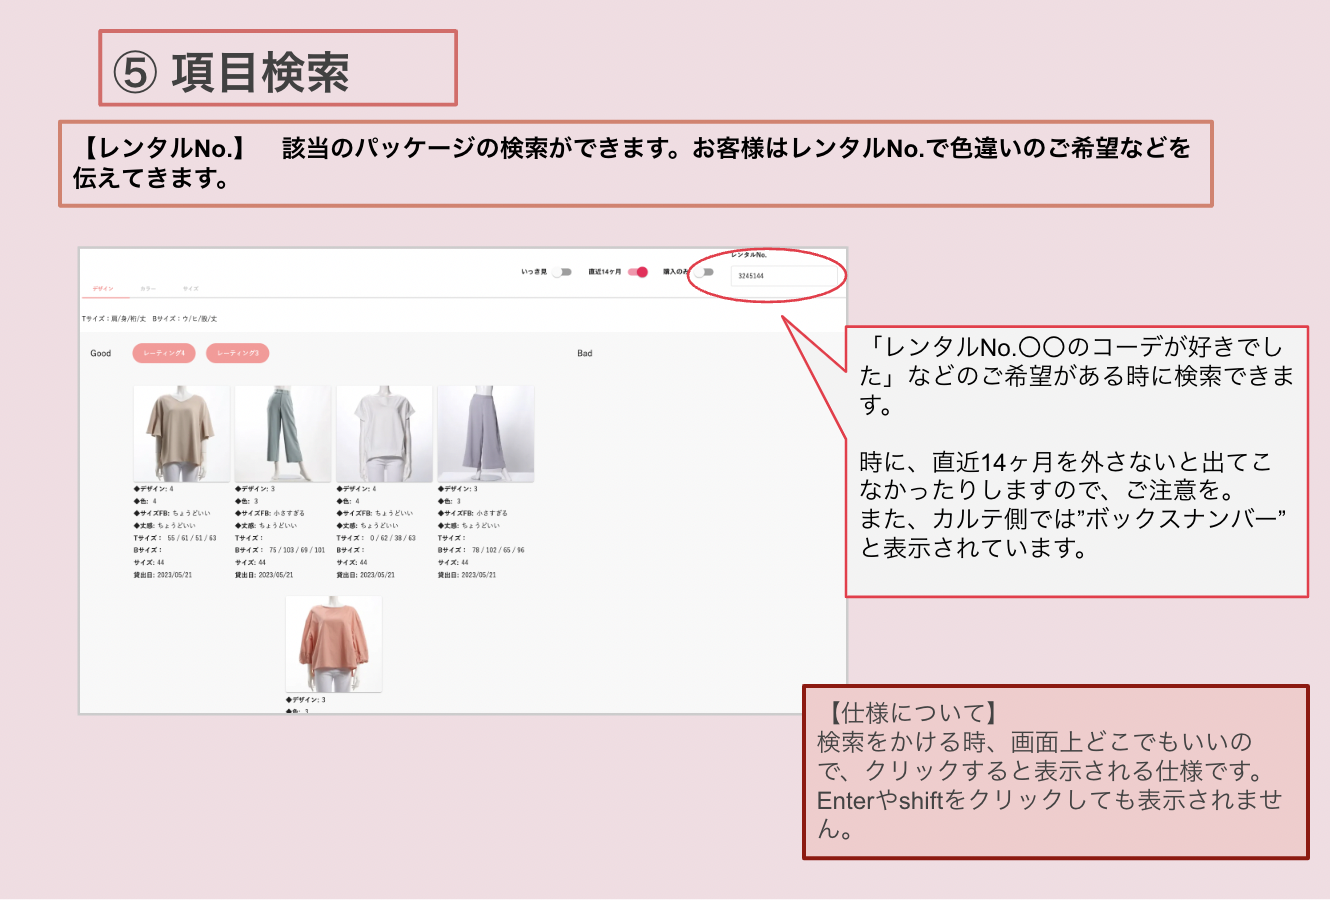The image size is (1330, 900).
Task: Switch to the デザイン tab
Action: click(x=103, y=289)
